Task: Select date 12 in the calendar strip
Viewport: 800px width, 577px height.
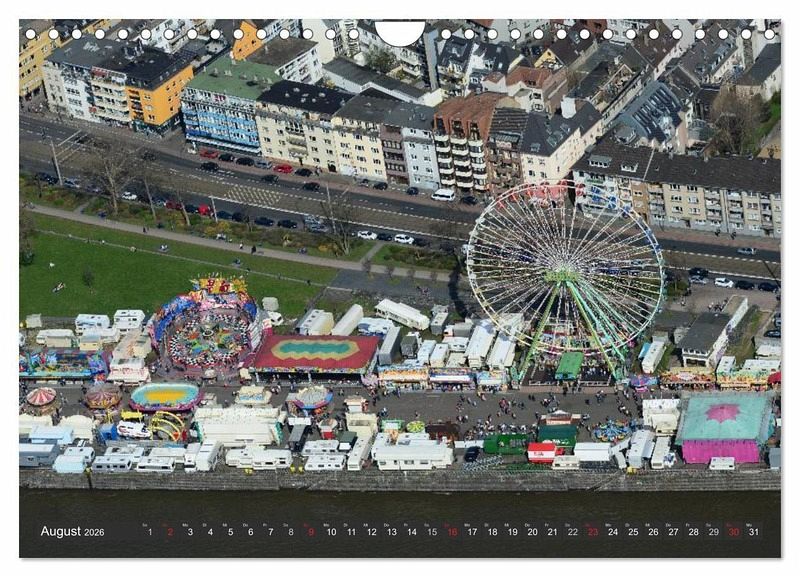Action: 371,532
